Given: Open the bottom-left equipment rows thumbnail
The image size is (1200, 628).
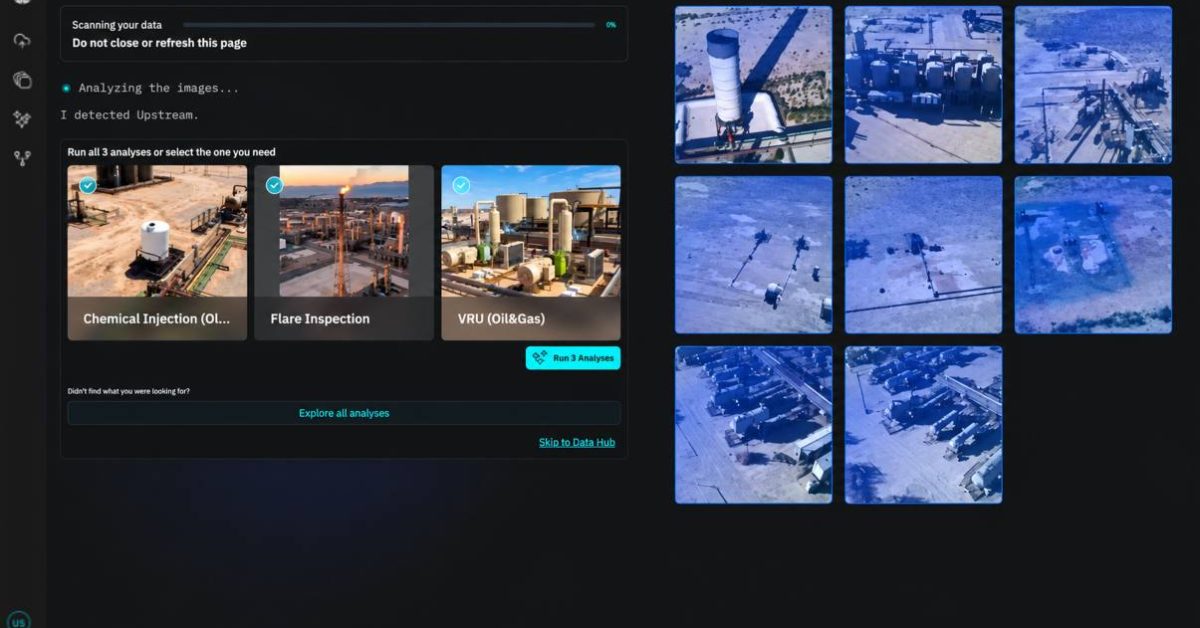Looking at the screenshot, I should click(x=753, y=425).
